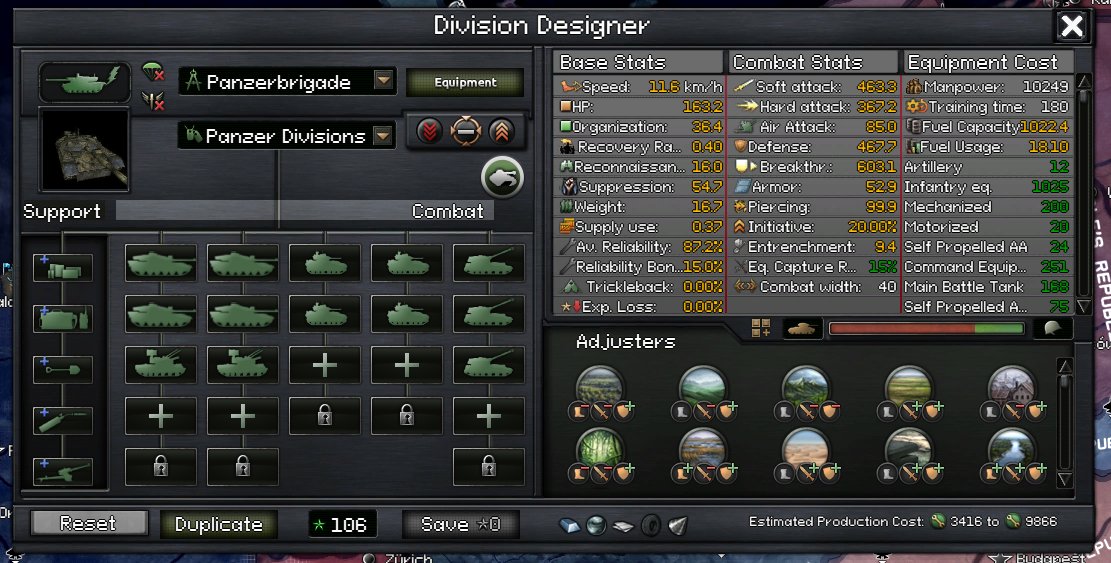Click the red and green balance bar

coord(927,329)
